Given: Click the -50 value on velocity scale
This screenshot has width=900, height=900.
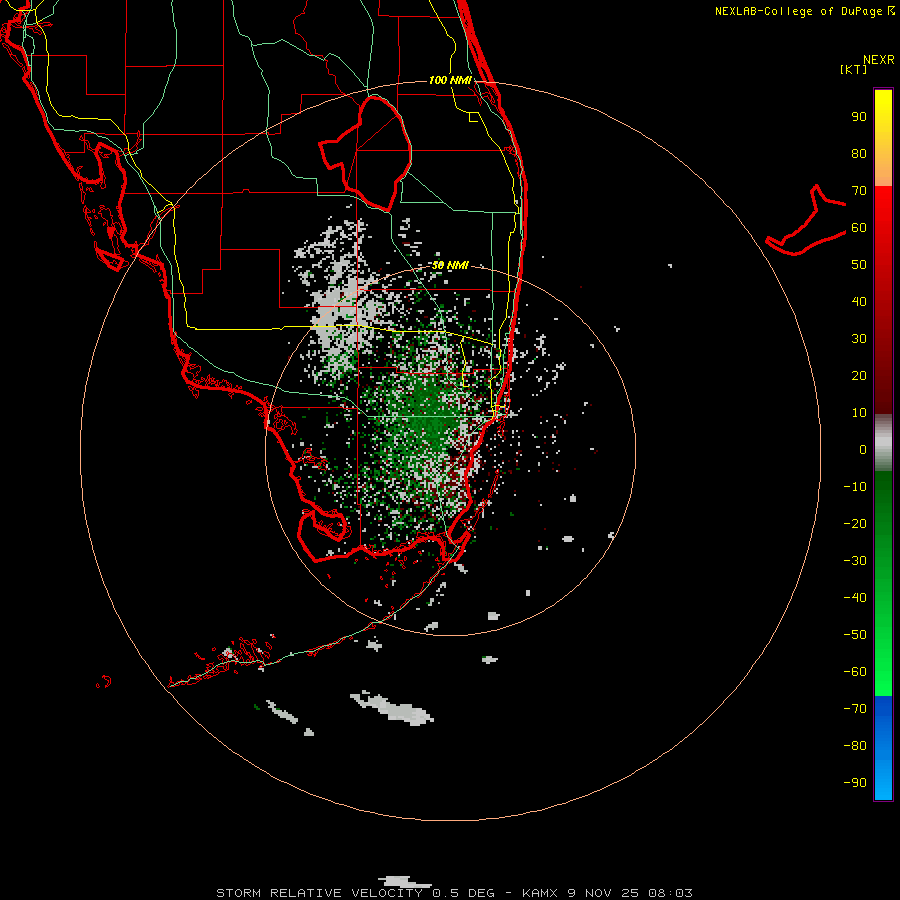Looking at the screenshot, I should pyautogui.click(x=855, y=634).
